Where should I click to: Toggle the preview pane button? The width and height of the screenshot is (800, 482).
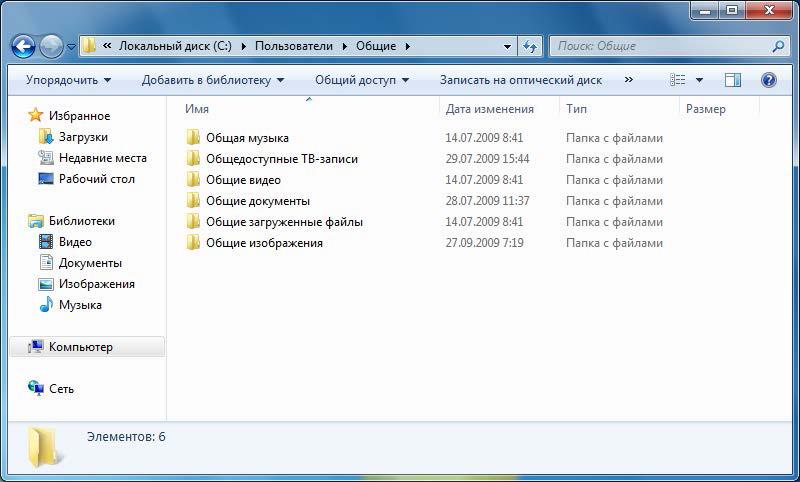tap(733, 80)
